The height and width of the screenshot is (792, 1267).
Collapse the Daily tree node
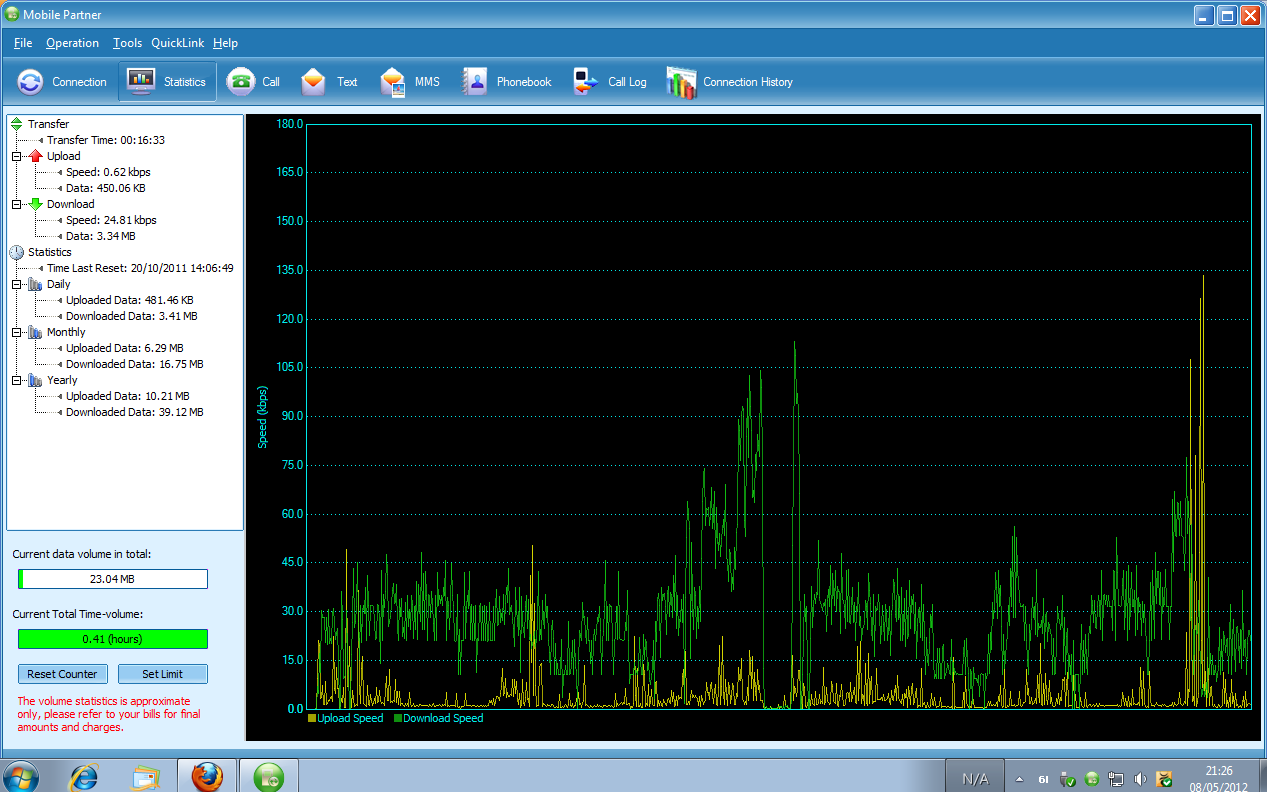click(x=16, y=285)
